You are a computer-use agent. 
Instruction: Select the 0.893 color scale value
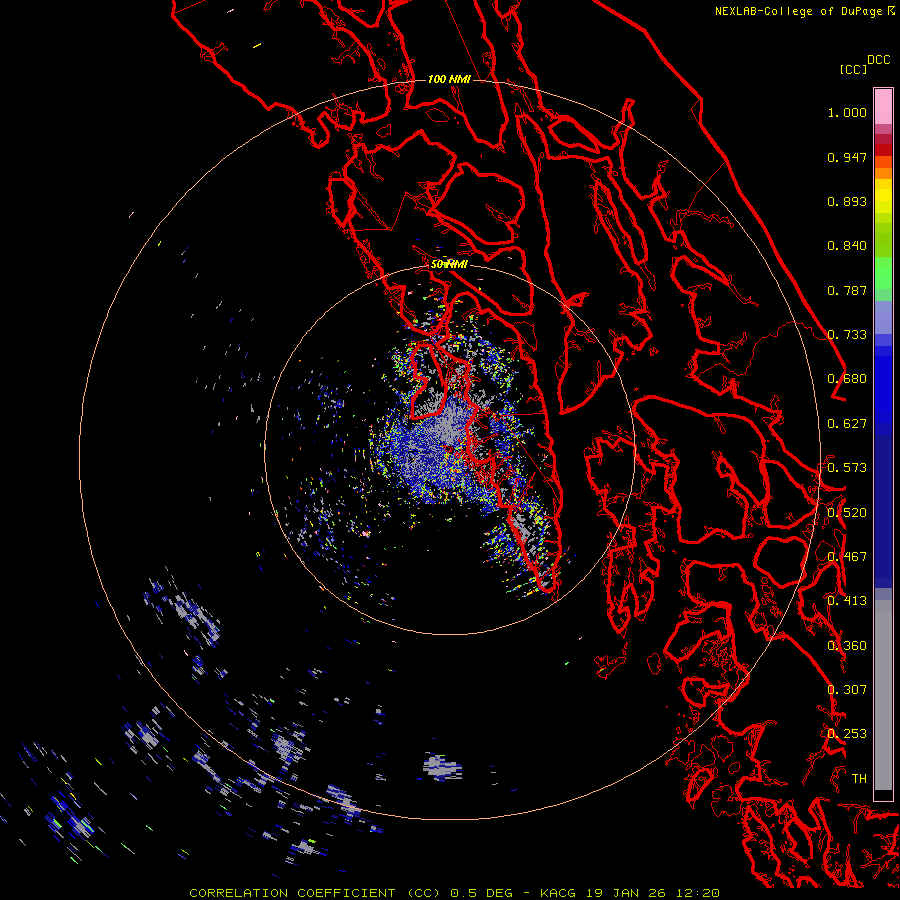[847, 201]
